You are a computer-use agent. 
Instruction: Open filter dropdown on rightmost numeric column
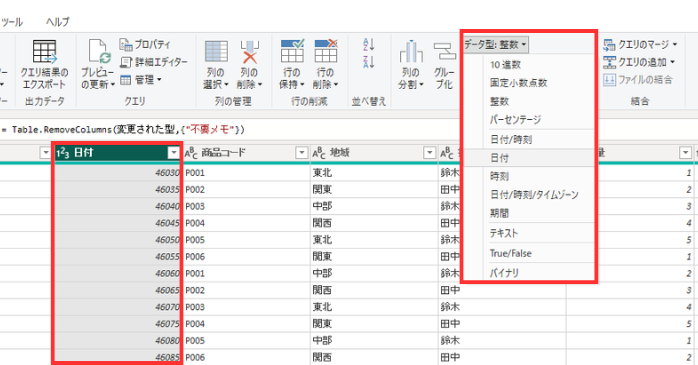click(x=686, y=153)
